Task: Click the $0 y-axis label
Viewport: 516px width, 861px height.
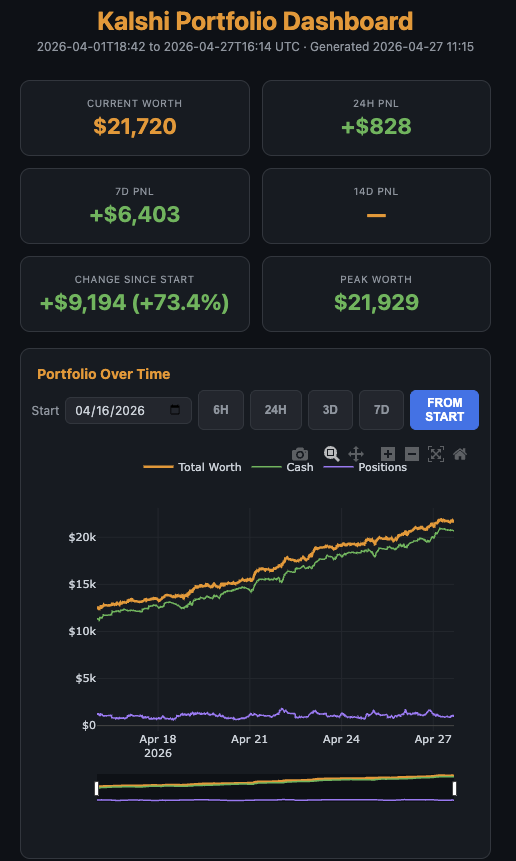Action: (x=89, y=726)
